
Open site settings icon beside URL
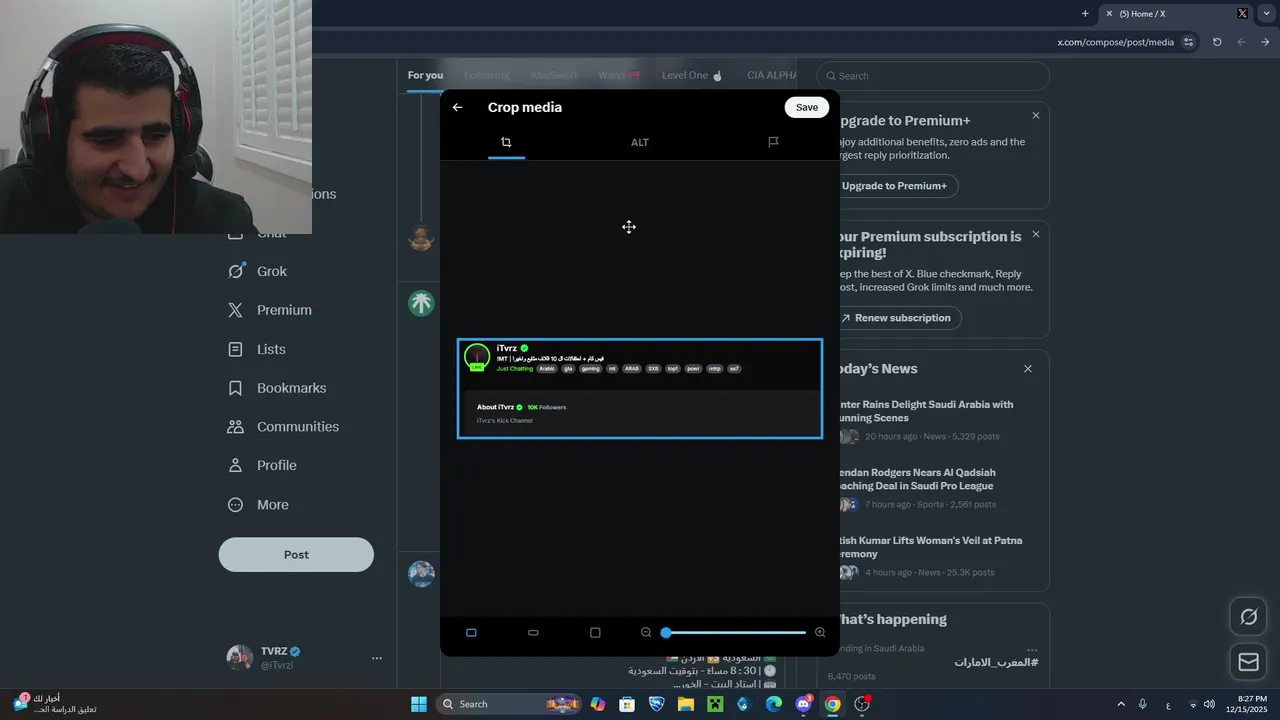[1188, 42]
